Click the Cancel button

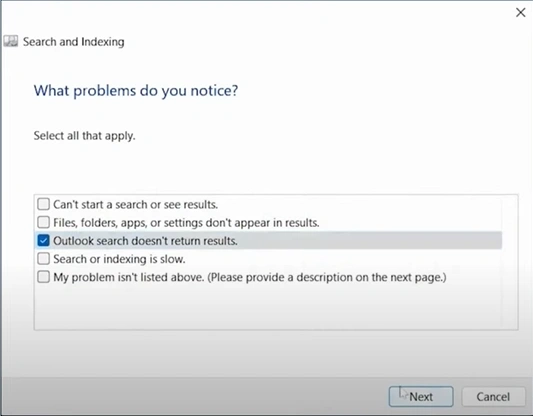click(493, 397)
